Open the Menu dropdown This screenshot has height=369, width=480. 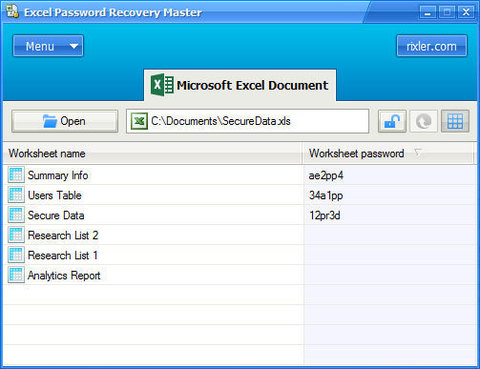(48, 46)
